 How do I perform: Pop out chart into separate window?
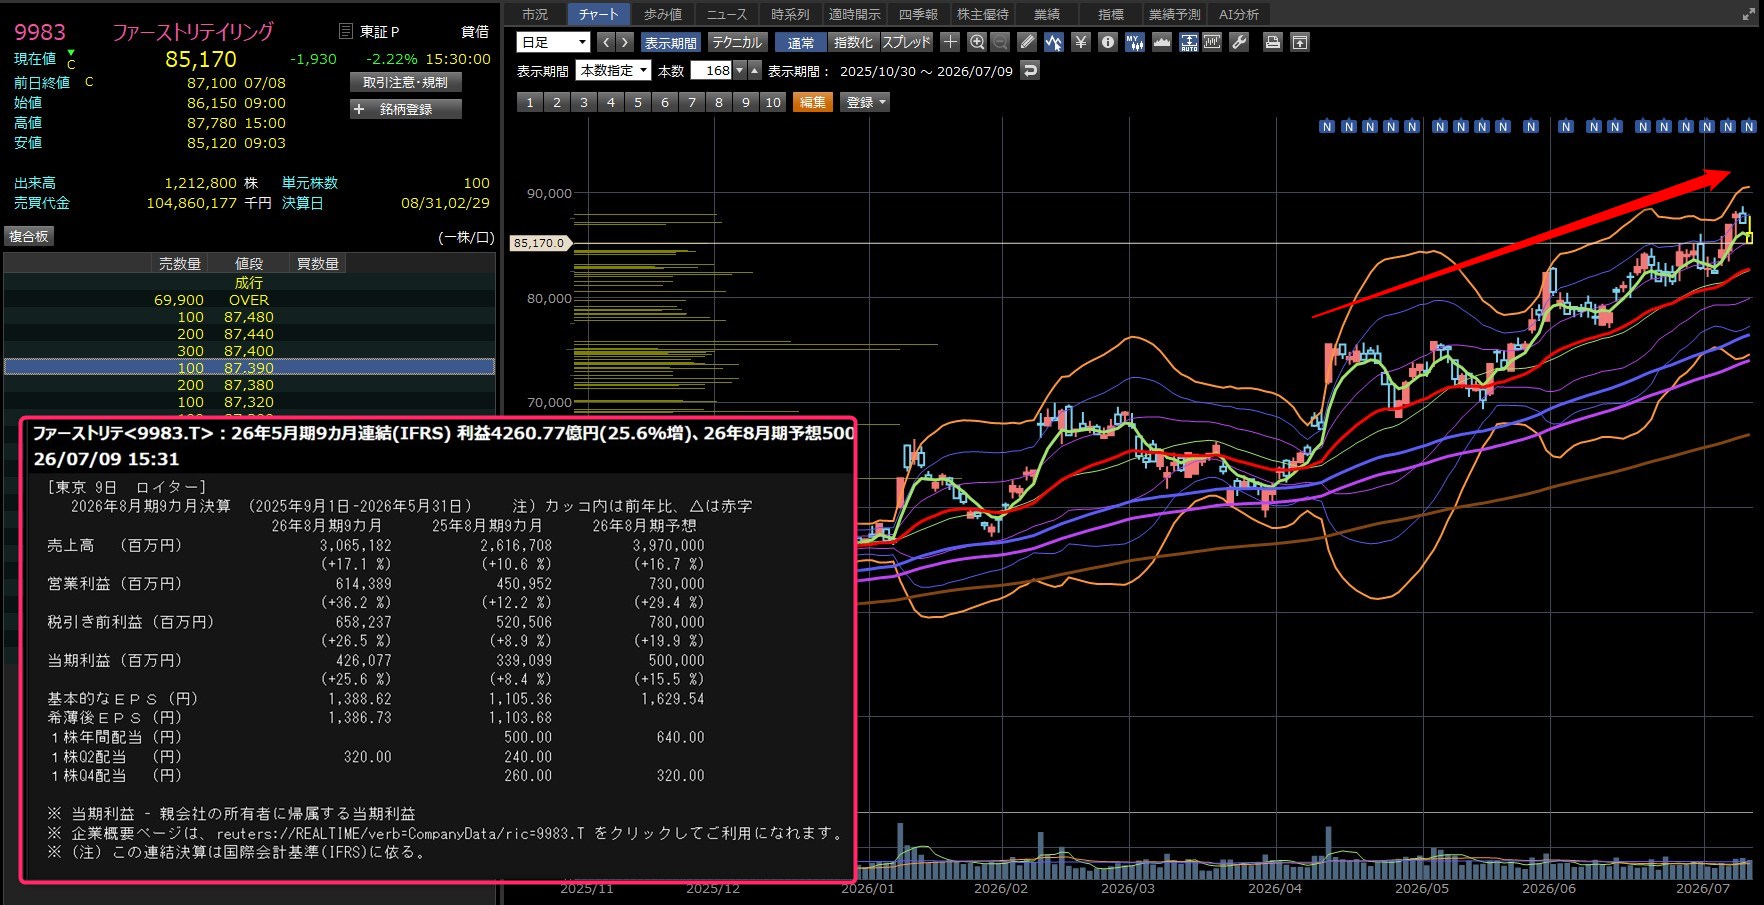click(x=1300, y=42)
